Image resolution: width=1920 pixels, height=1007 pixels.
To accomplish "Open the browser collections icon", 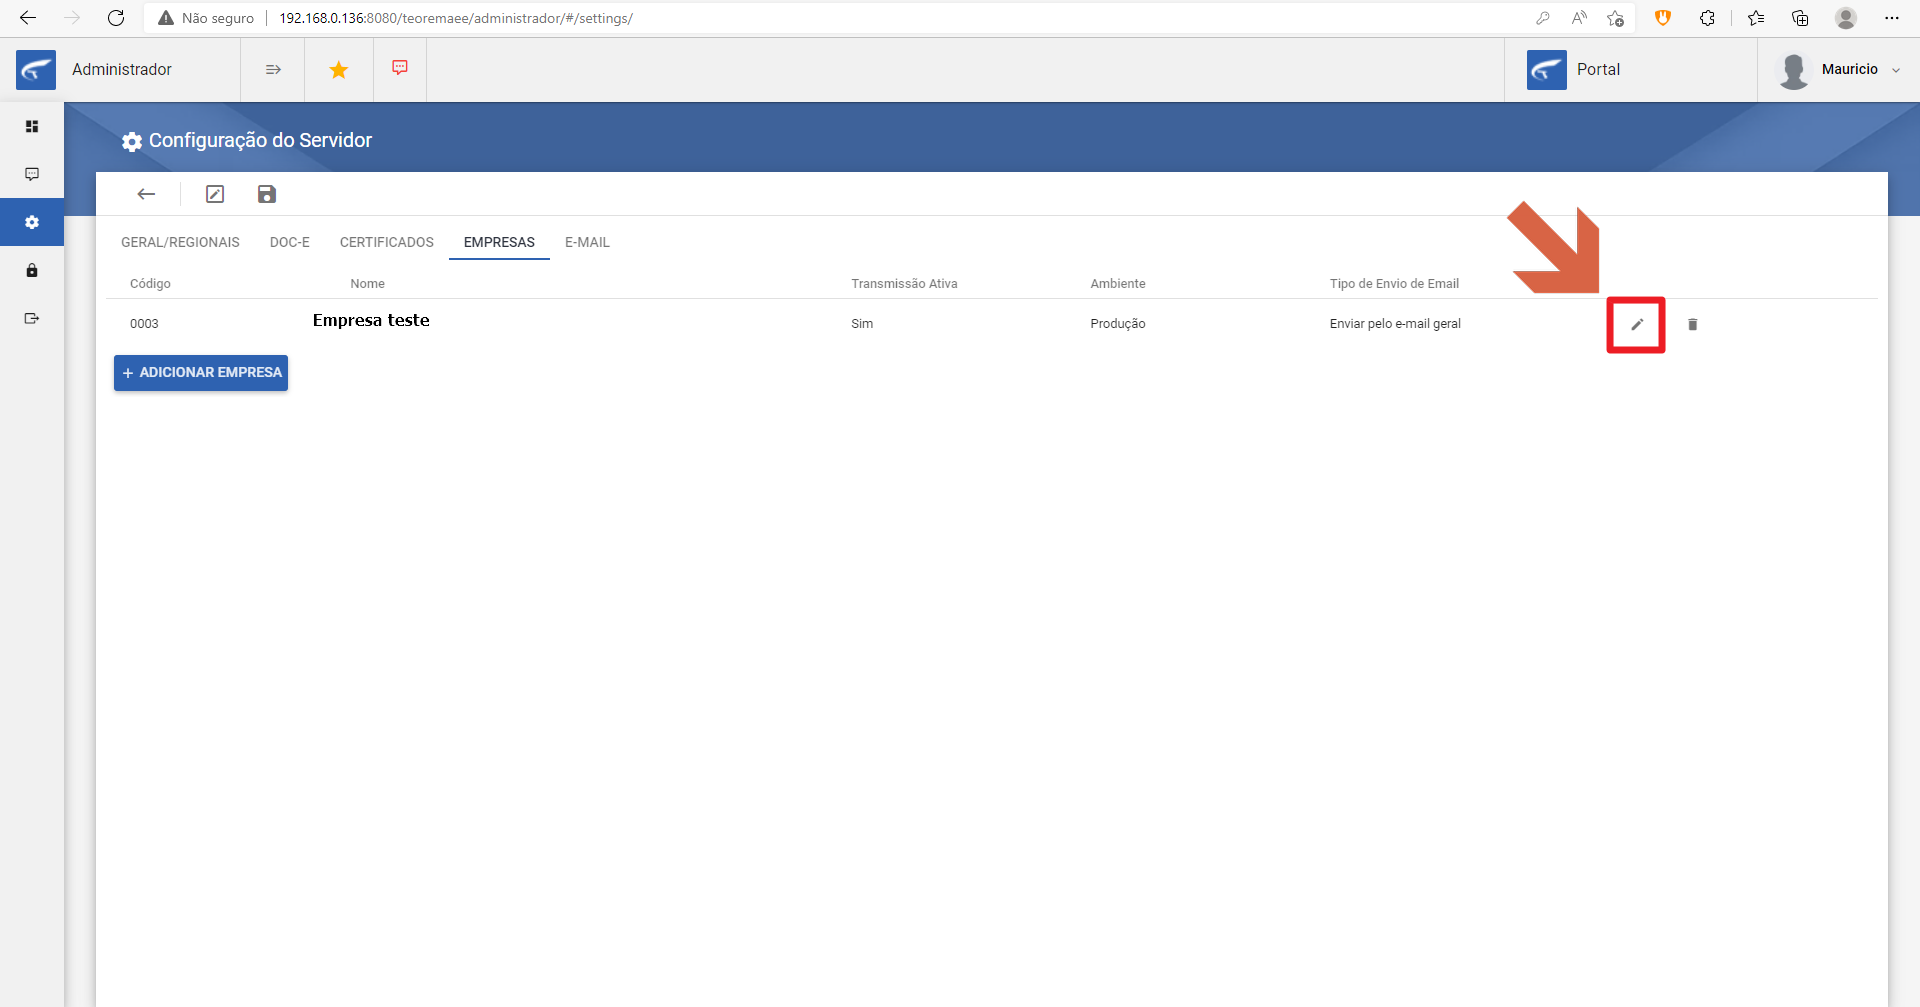I will 1800,18.
